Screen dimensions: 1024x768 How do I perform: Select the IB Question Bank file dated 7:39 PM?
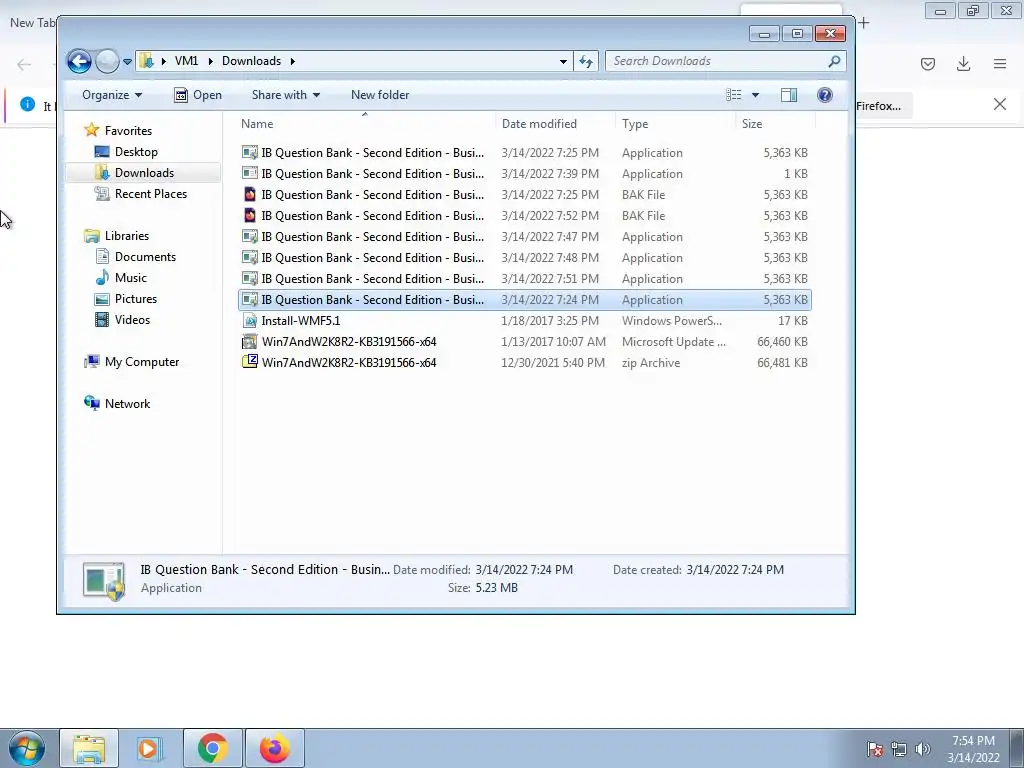click(524, 174)
